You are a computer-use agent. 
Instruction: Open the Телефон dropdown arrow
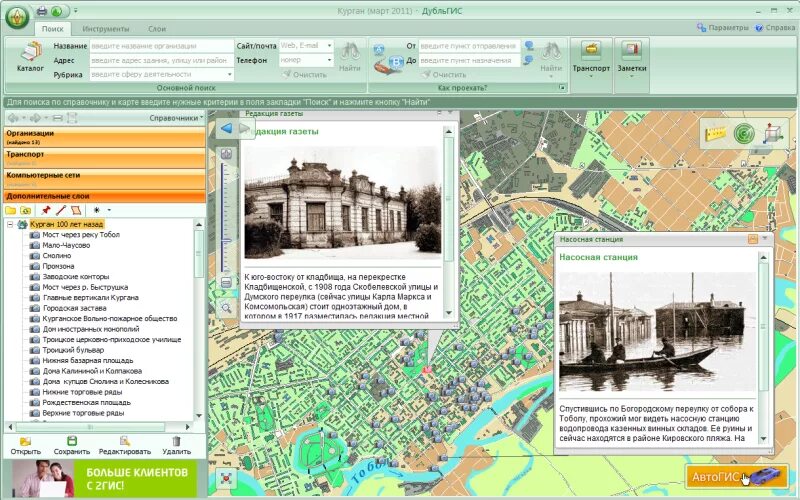click(x=330, y=60)
